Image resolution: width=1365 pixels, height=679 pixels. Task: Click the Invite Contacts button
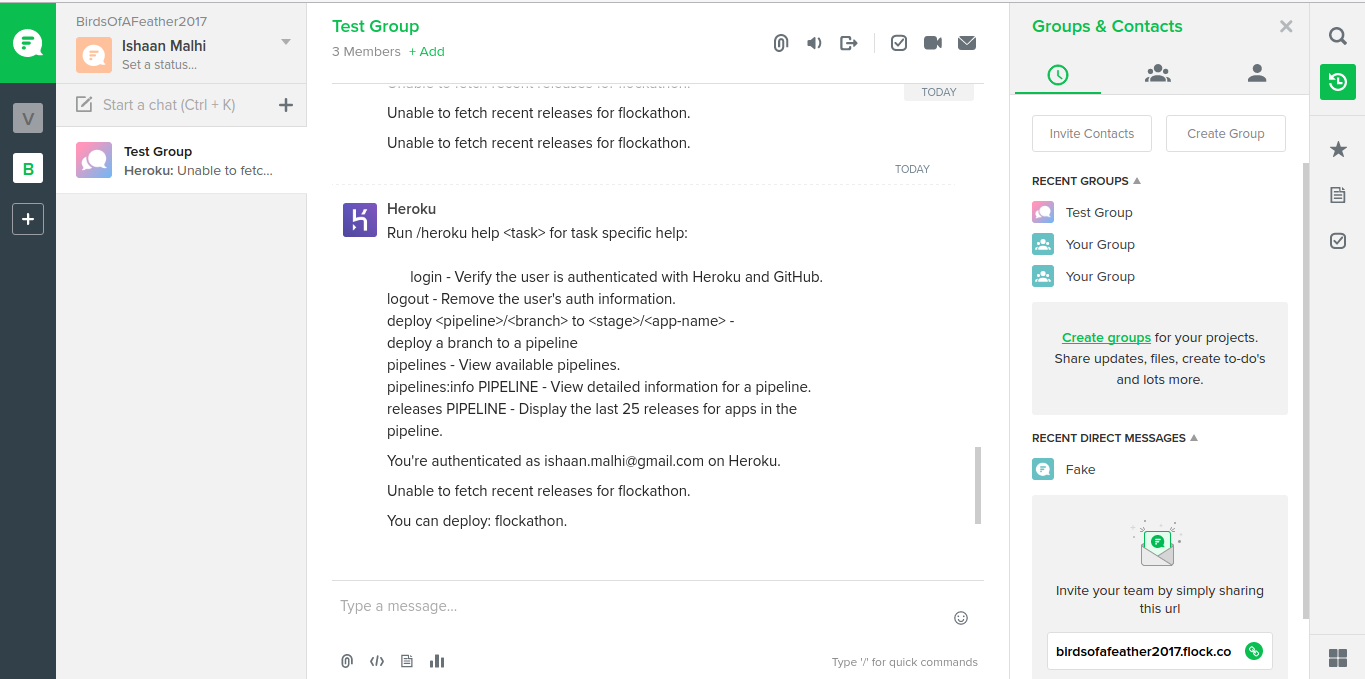pos(1091,133)
